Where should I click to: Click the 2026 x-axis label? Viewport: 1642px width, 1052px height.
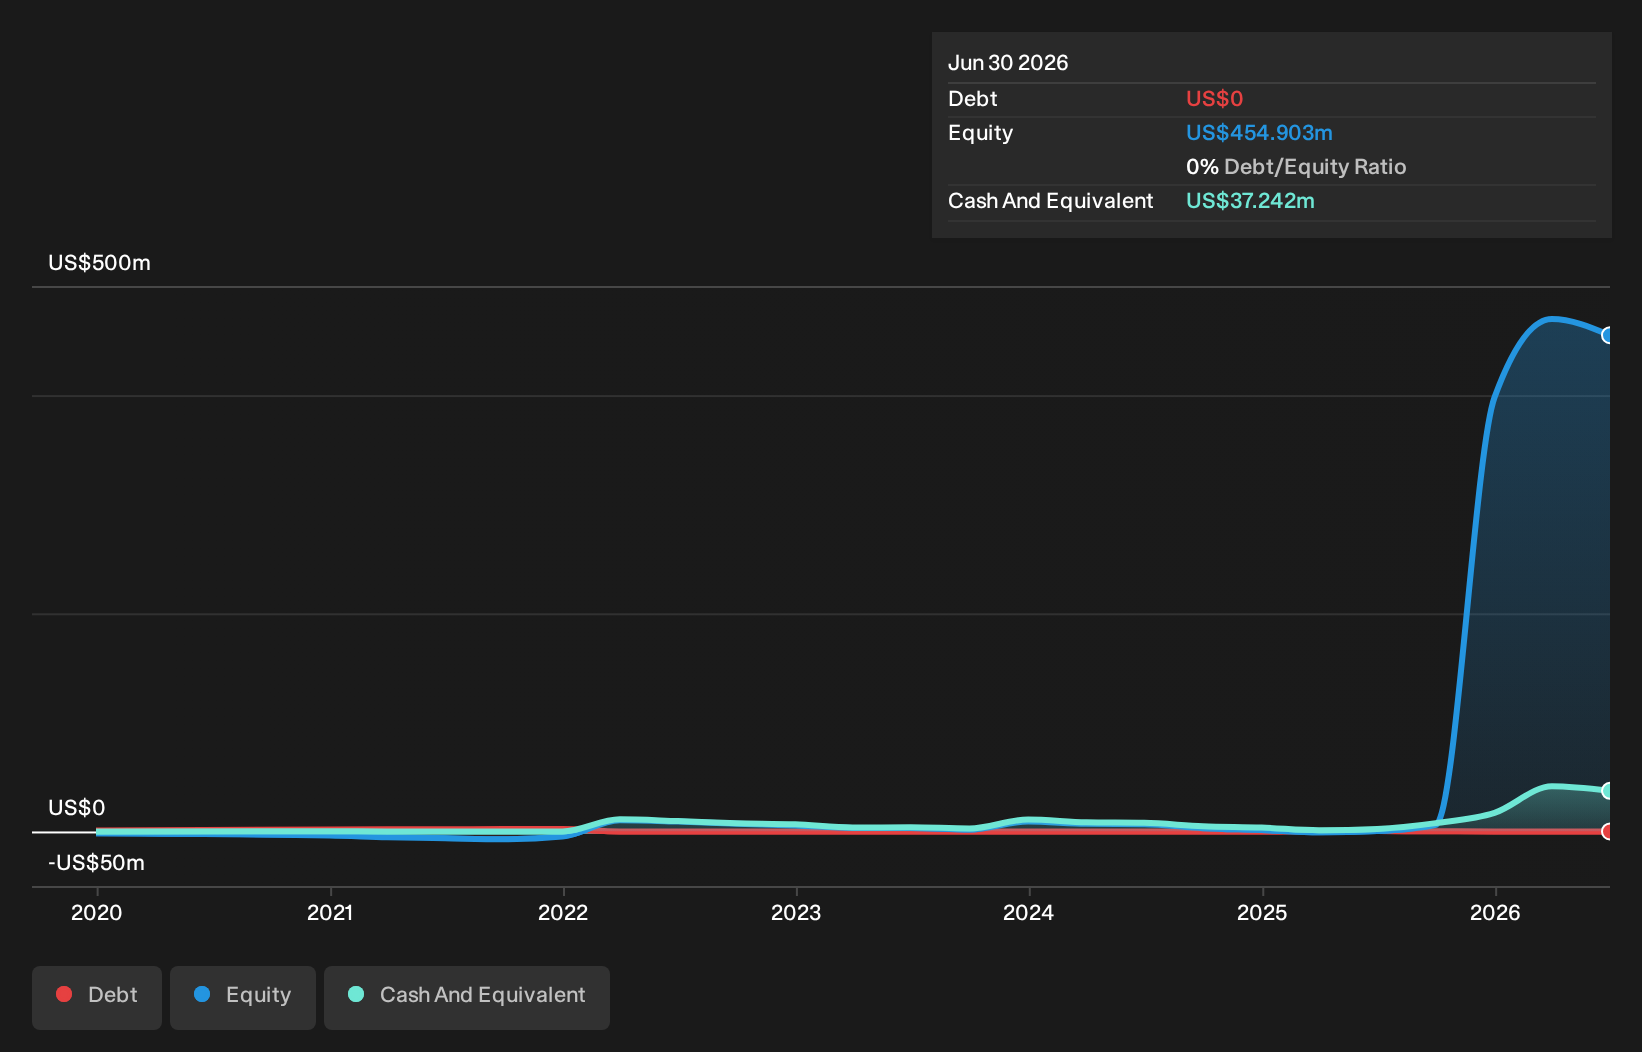1495,912
